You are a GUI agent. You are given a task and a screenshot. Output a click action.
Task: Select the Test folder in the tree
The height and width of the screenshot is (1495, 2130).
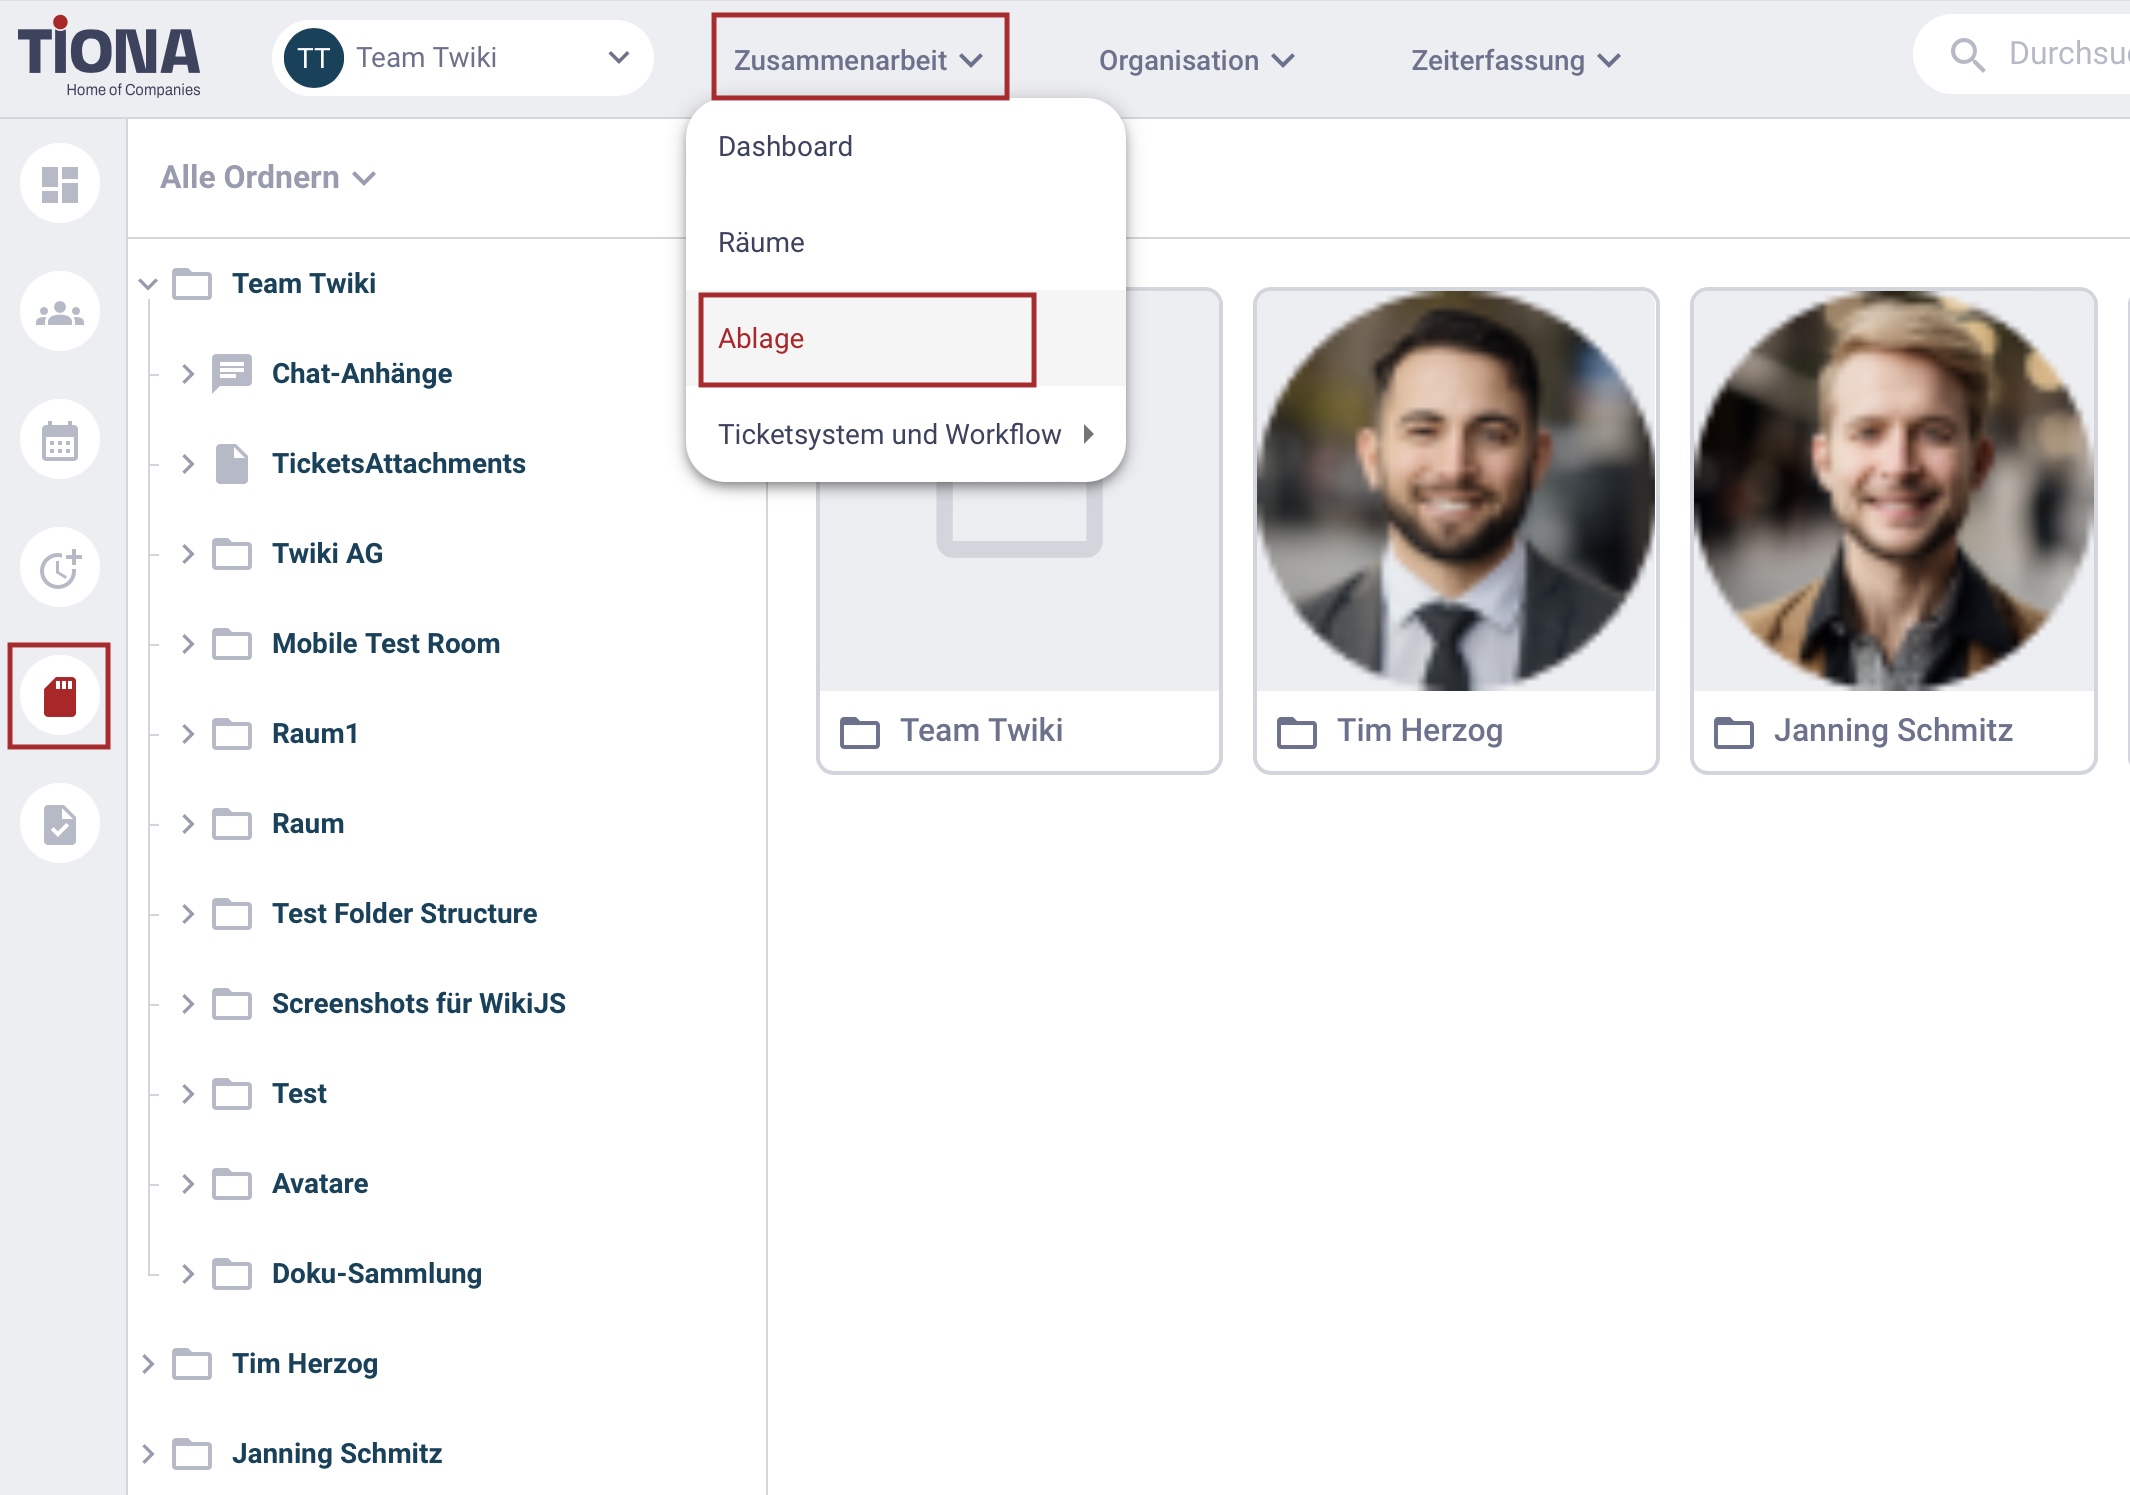click(299, 1094)
